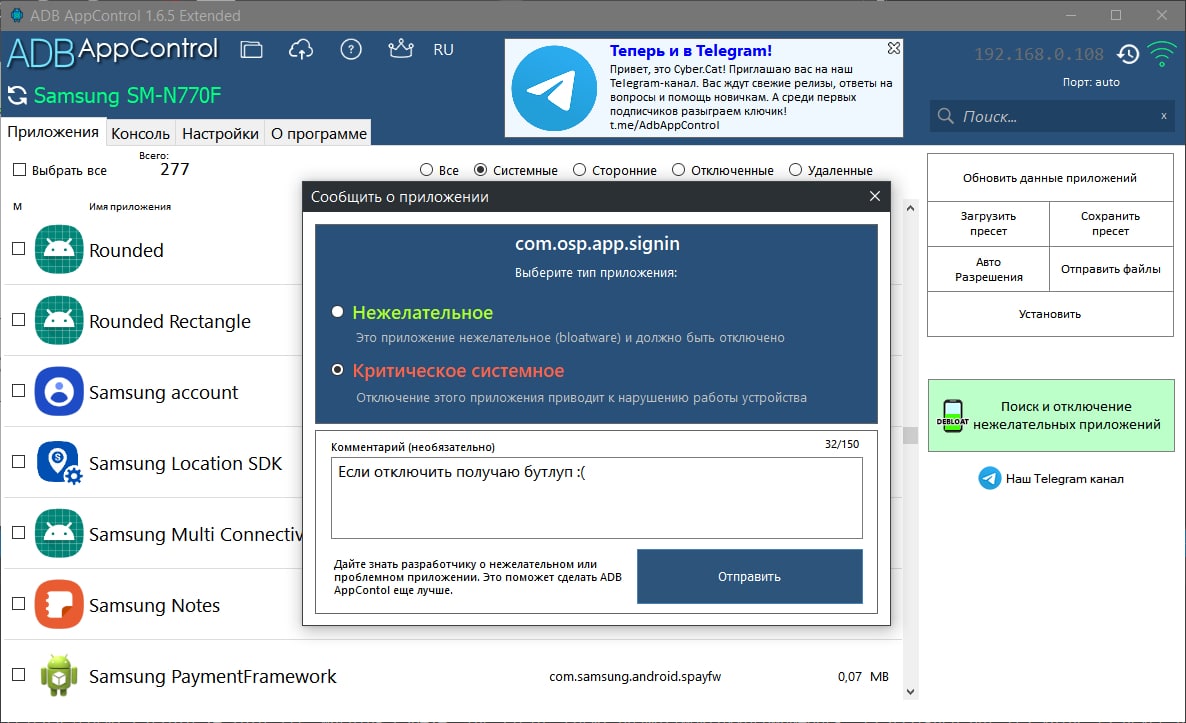1186x723 pixels.
Task: Choose the Критическое системное app type option
Action: pyautogui.click(x=337, y=370)
